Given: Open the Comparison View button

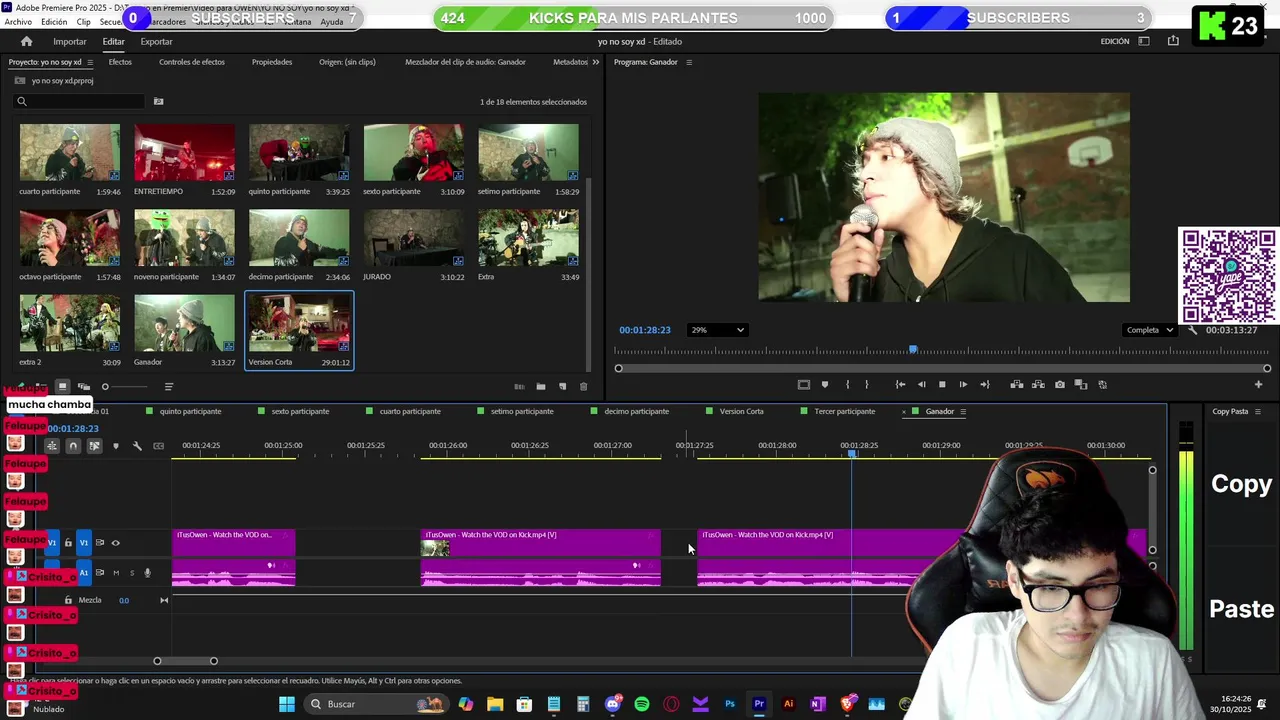Looking at the screenshot, I should click(x=1081, y=384).
